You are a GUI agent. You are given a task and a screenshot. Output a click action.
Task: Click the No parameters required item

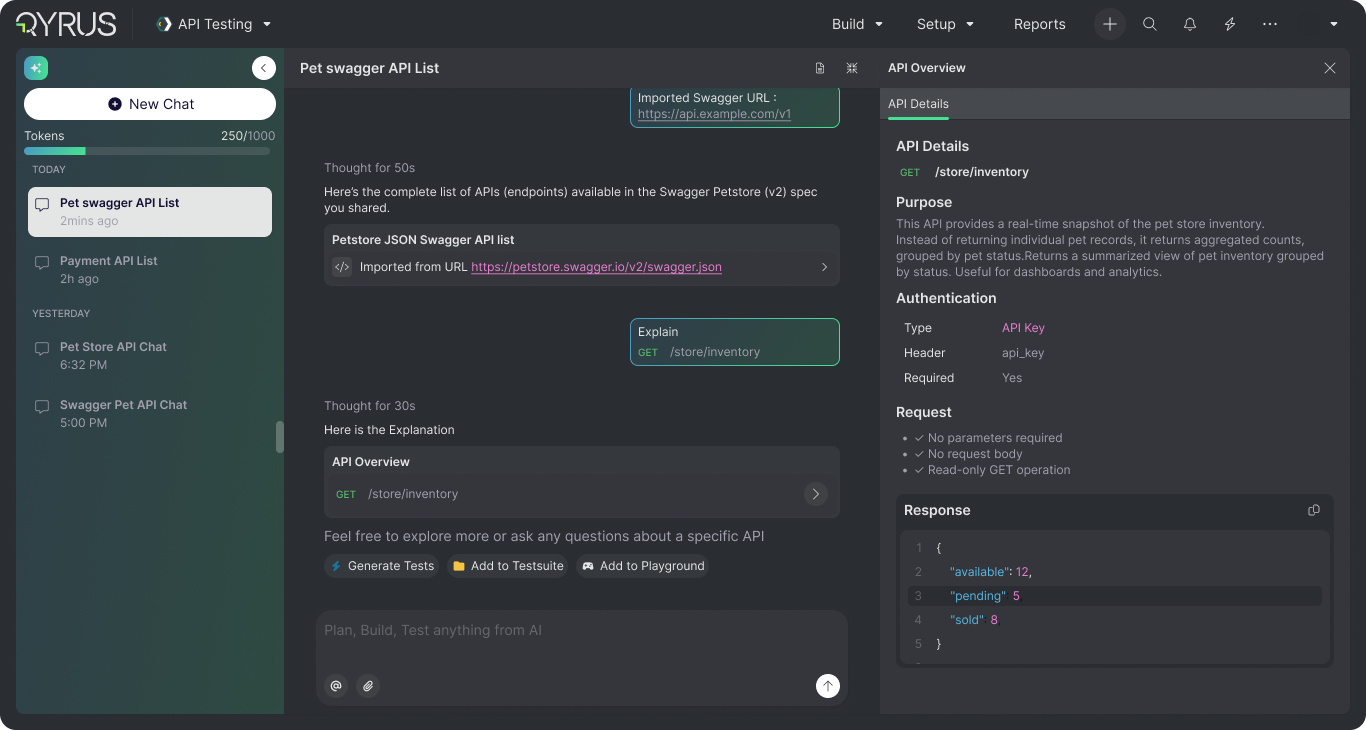988,438
